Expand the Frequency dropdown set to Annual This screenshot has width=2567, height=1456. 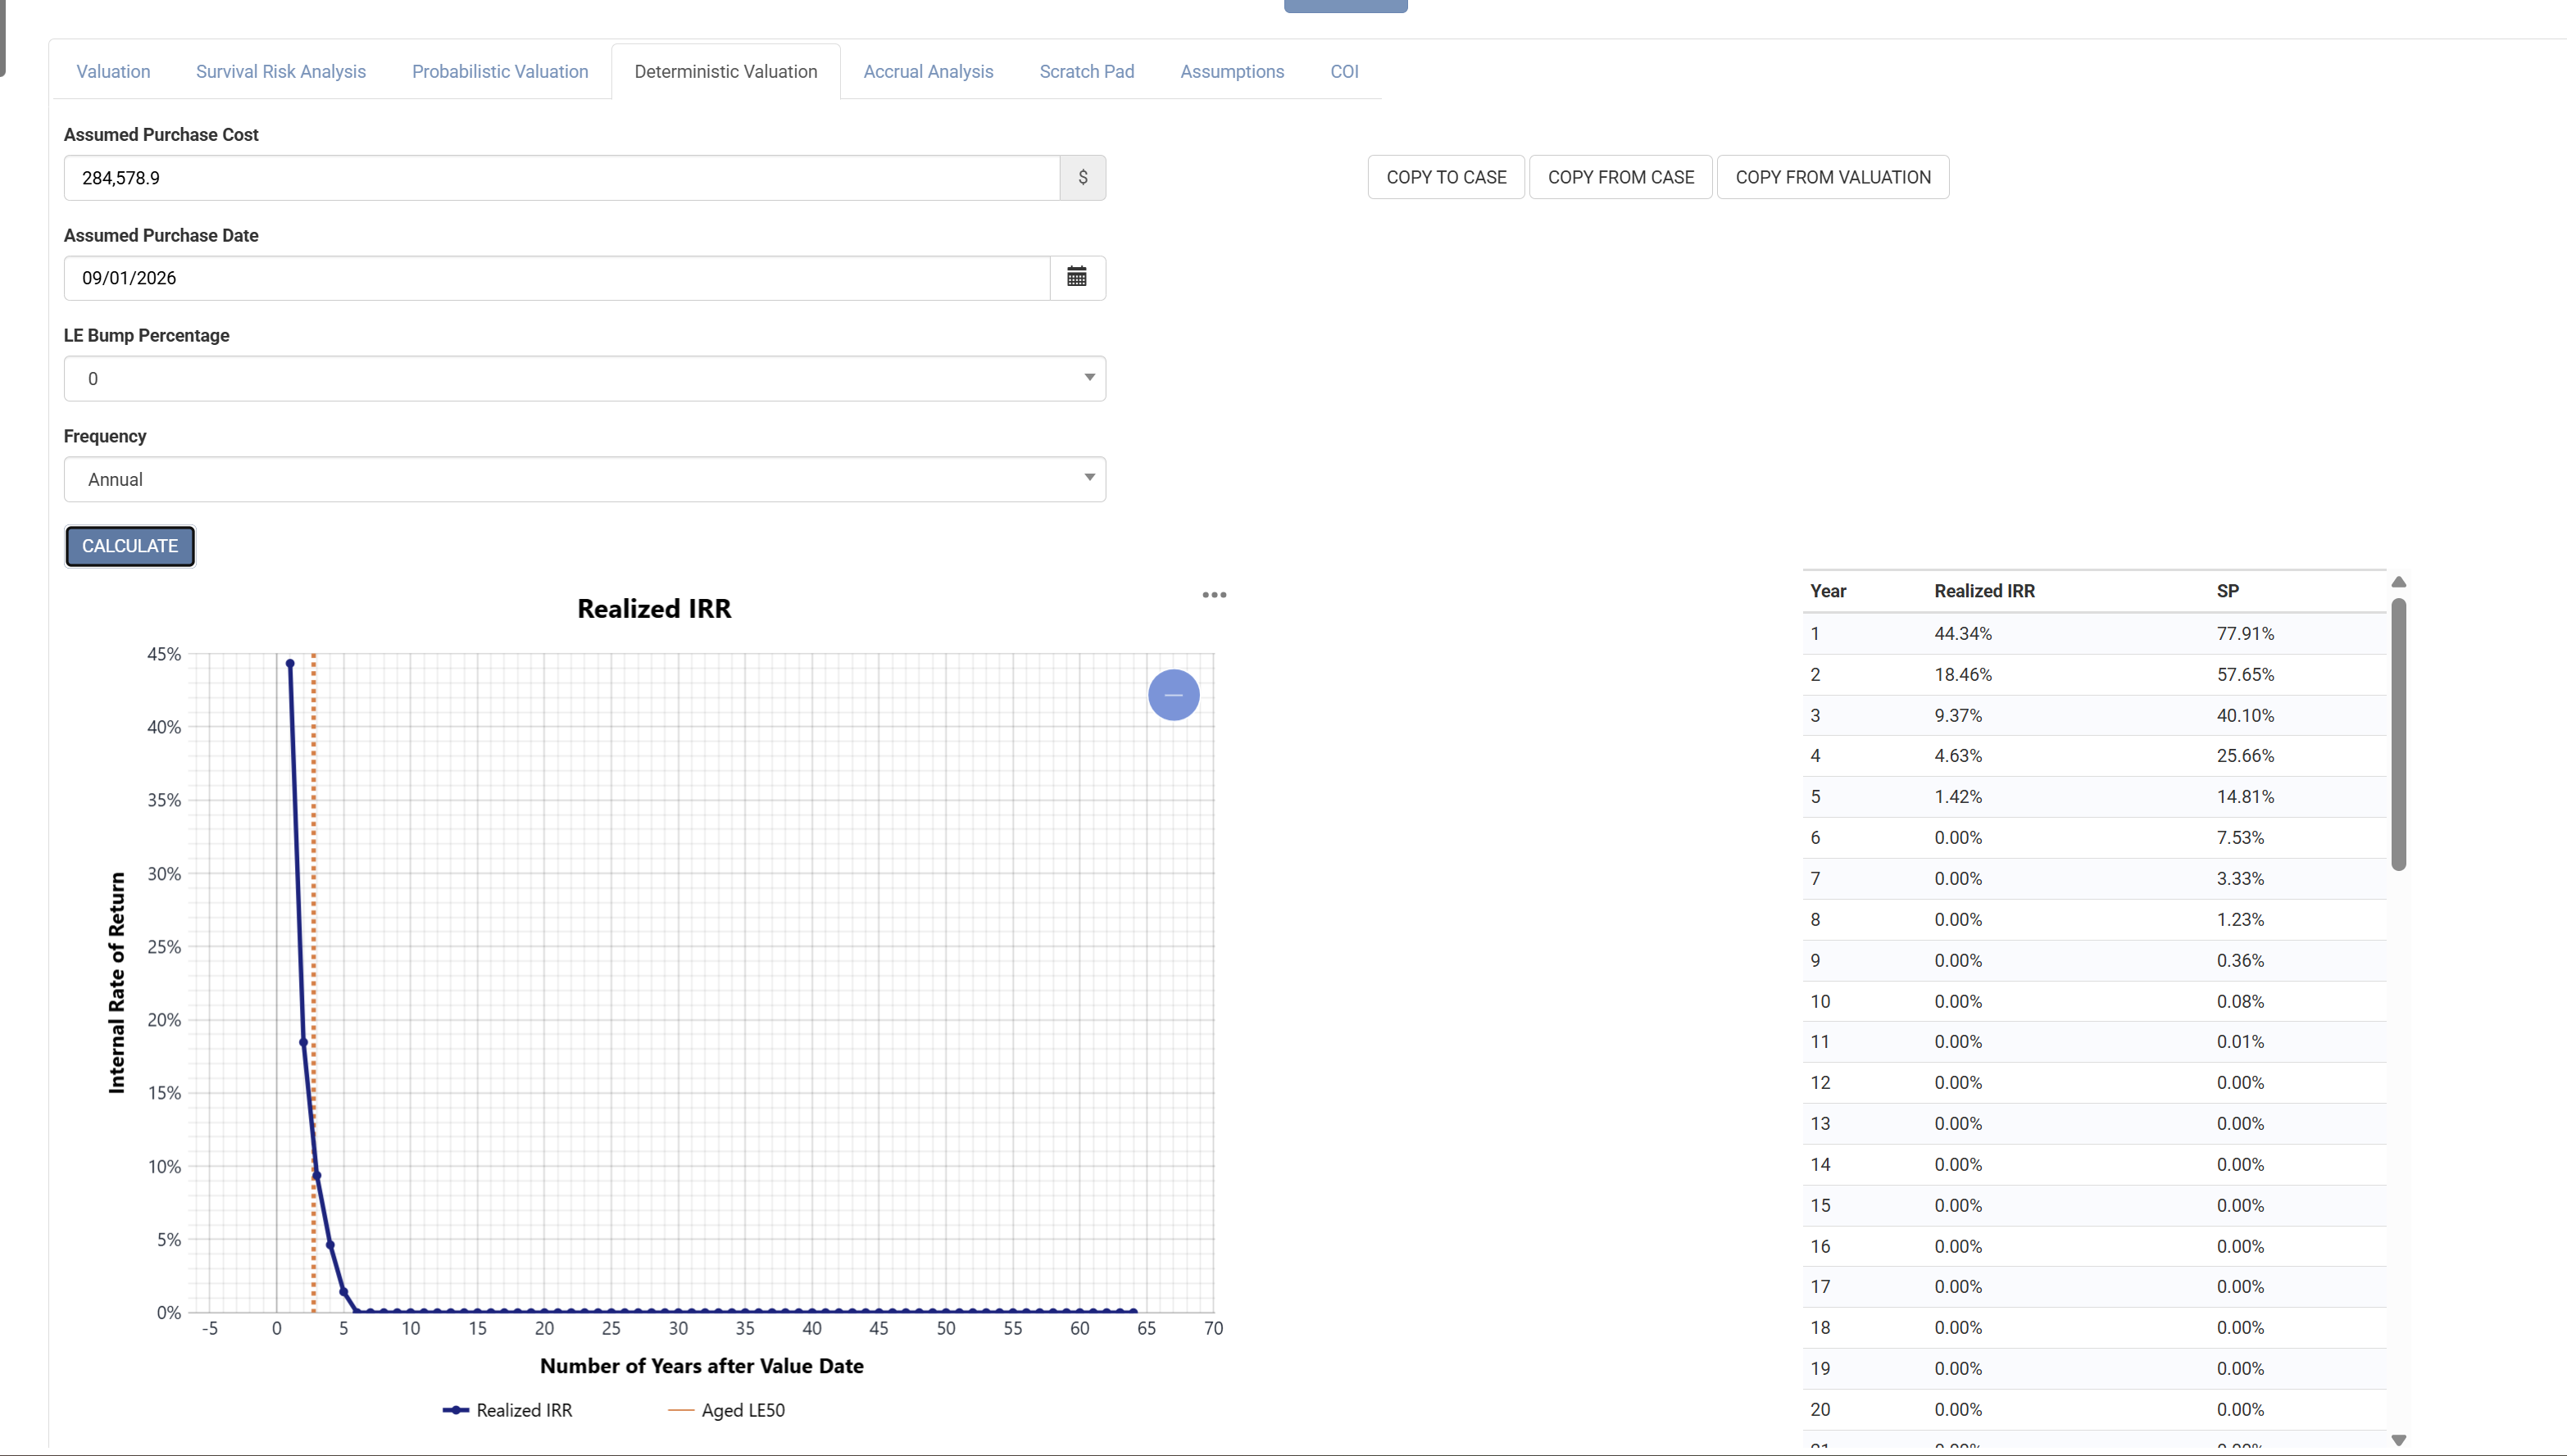pyautogui.click(x=585, y=480)
